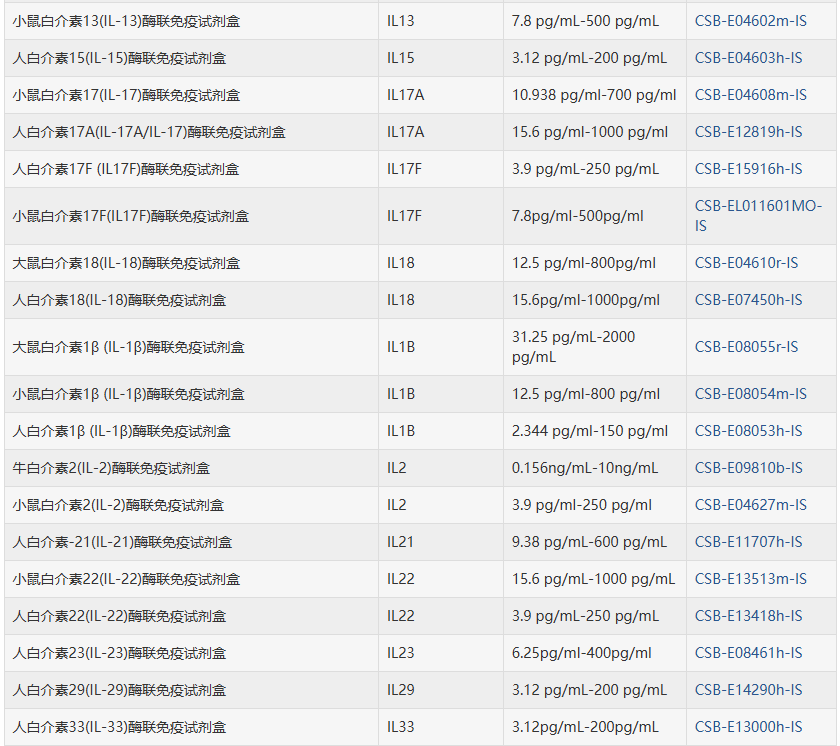Select product name 人白介素23(IL-23)酶联免疫试剂盒
This screenshot has width=840, height=746.
[x=119, y=653]
